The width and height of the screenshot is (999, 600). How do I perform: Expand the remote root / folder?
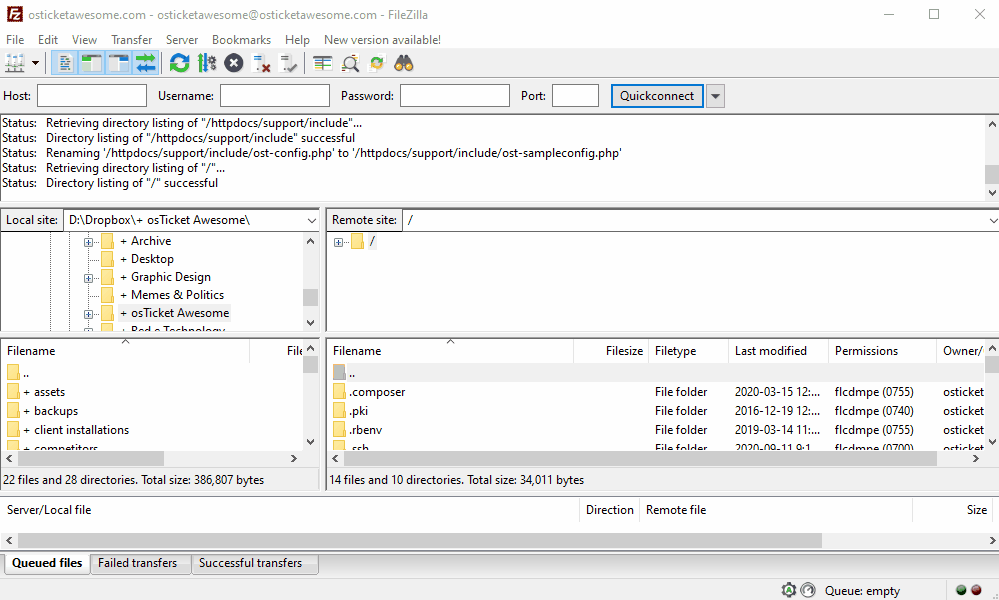coord(338,242)
